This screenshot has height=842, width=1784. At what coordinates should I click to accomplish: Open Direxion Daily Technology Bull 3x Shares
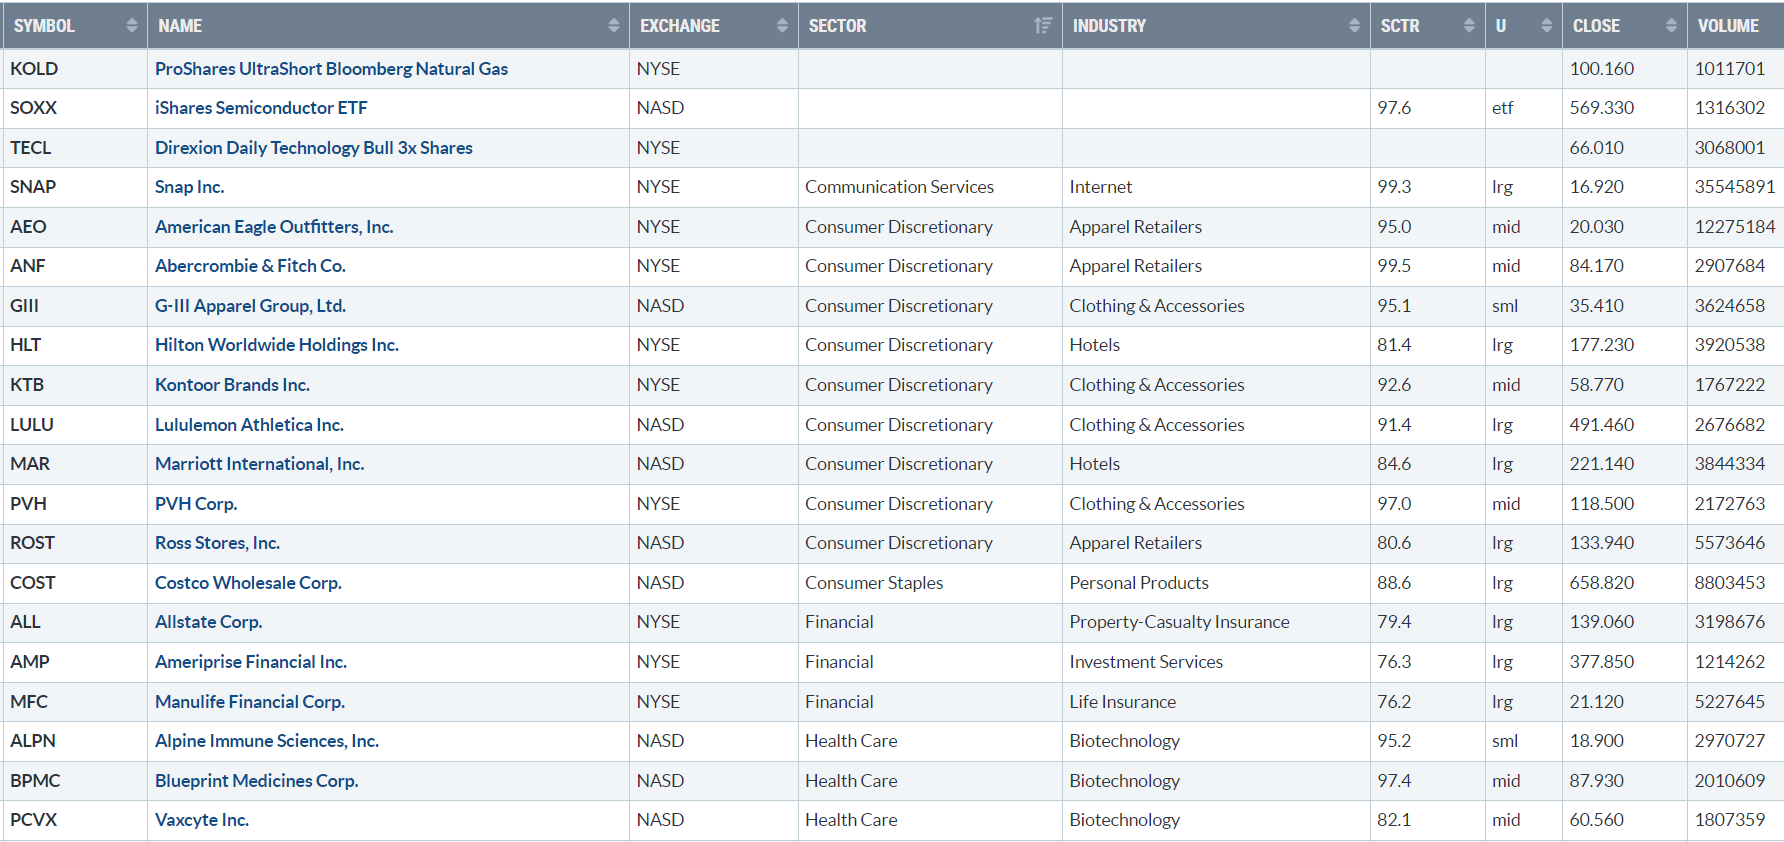pos(313,148)
